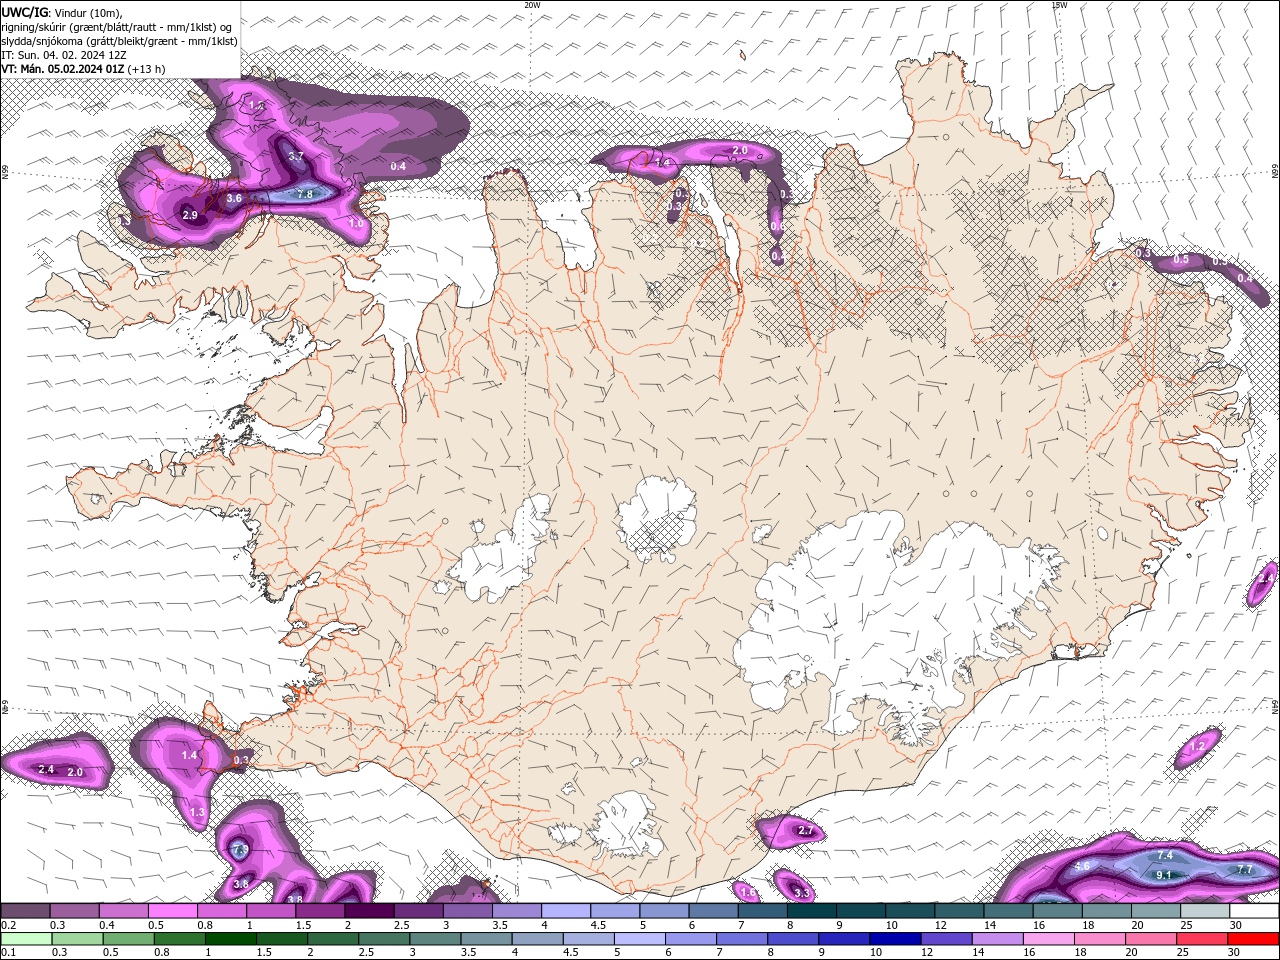Click the darkest navy blue swatch in lower legend row
This screenshot has height=960, width=1280.
tap(893, 939)
